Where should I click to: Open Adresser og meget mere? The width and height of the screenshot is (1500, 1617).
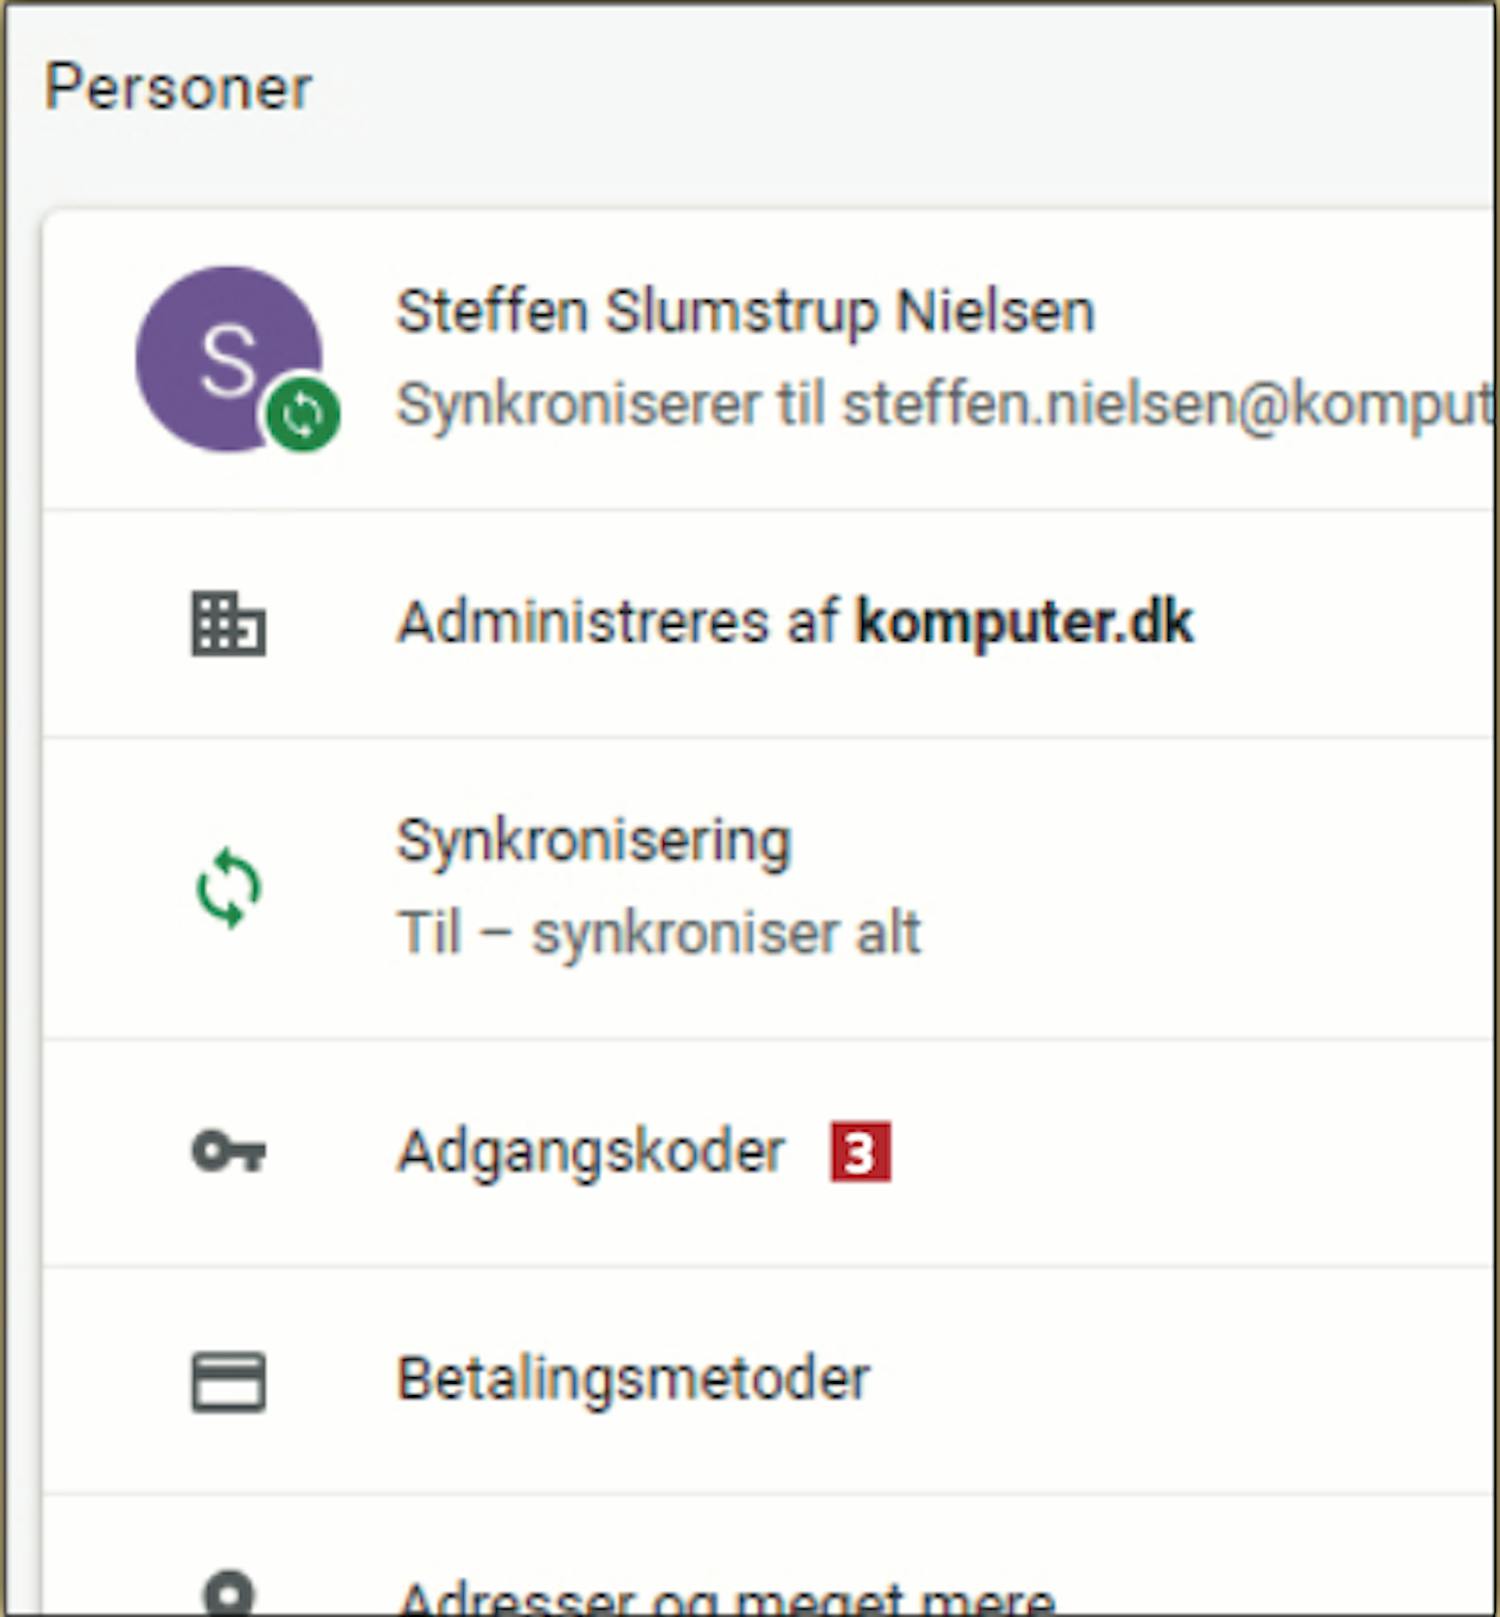[x=725, y=1596]
